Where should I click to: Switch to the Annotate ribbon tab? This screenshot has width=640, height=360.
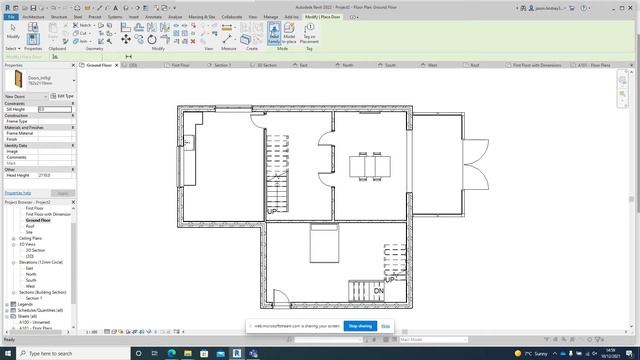tap(153, 17)
